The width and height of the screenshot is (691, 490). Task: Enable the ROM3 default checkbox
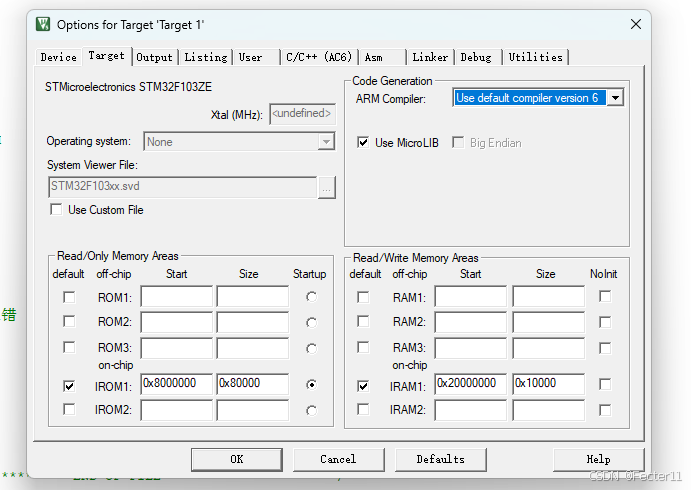(x=69, y=348)
